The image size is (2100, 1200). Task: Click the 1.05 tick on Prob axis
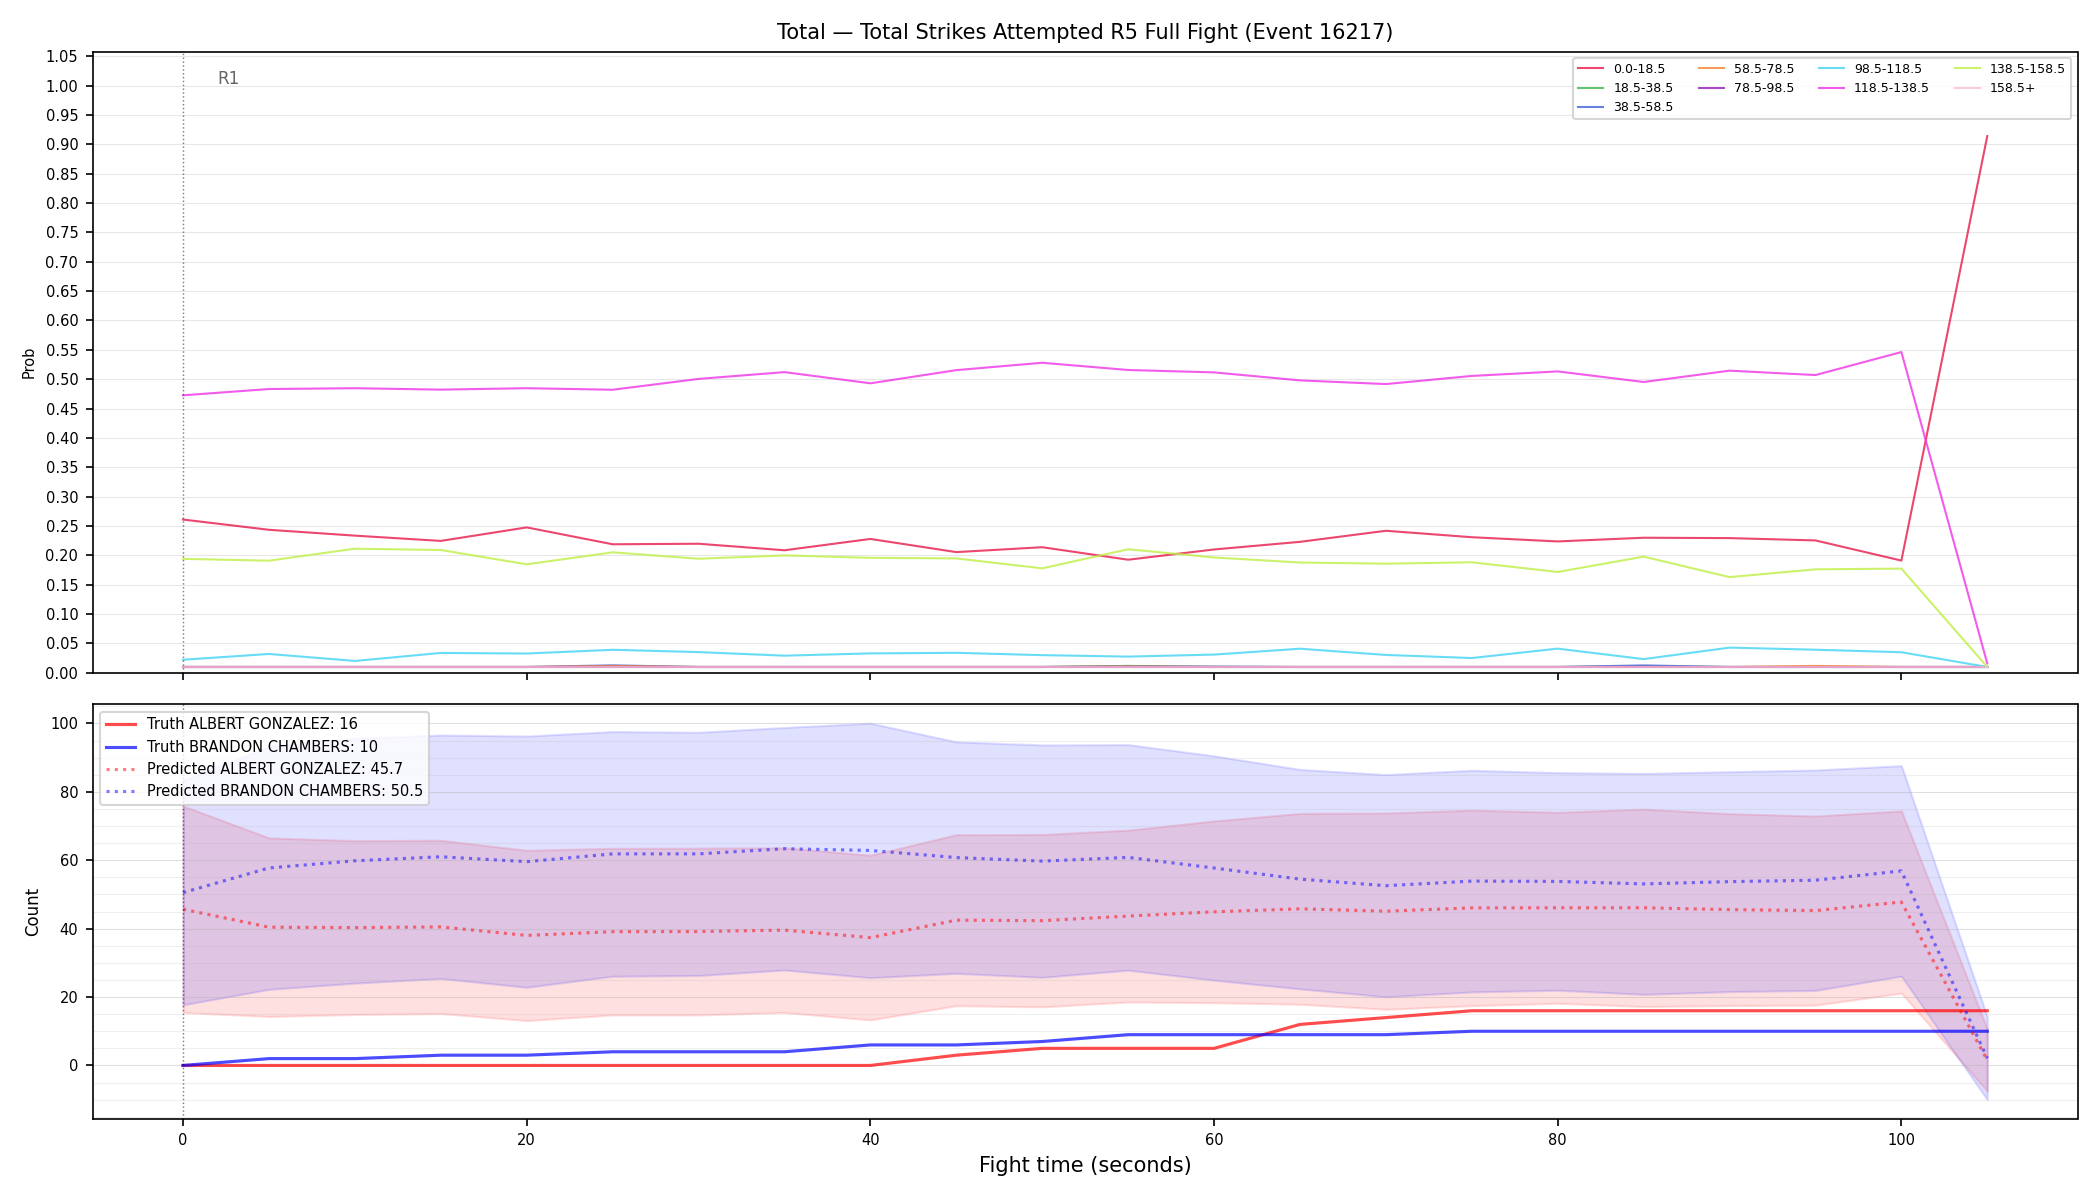(62, 57)
